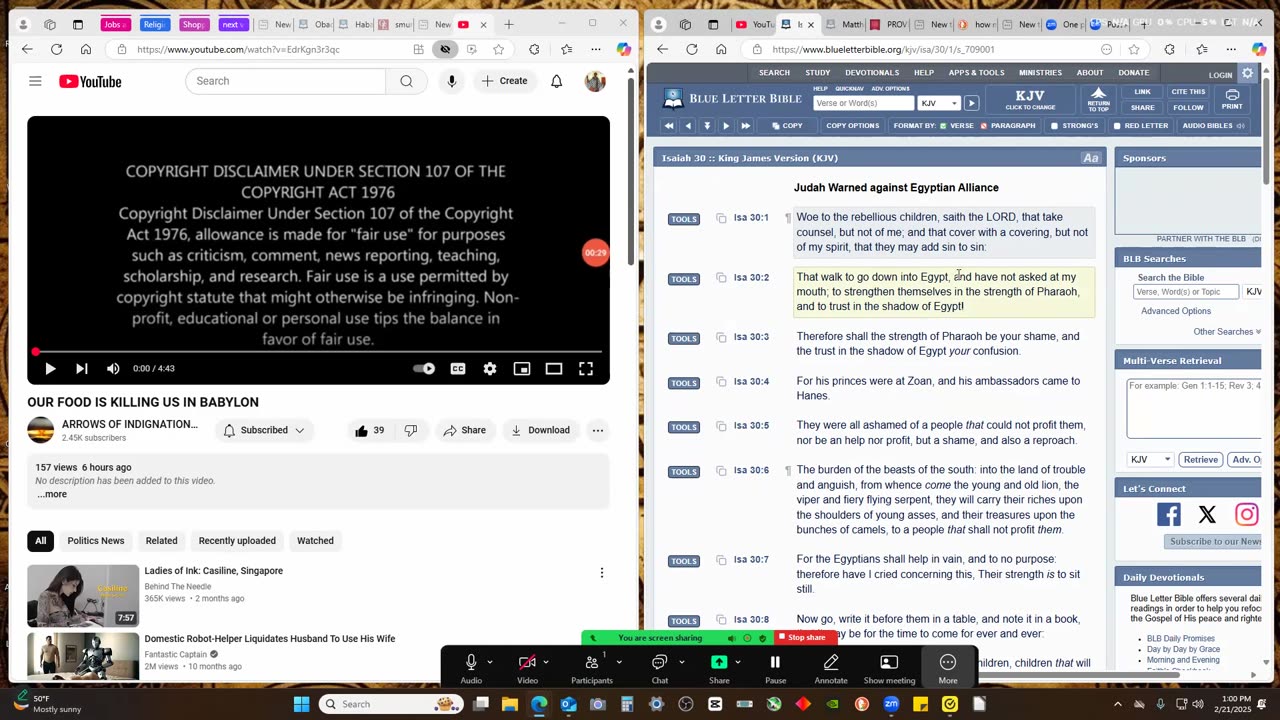1280x720 pixels.
Task: Change font size with Aa icon
Action: tap(1091, 158)
